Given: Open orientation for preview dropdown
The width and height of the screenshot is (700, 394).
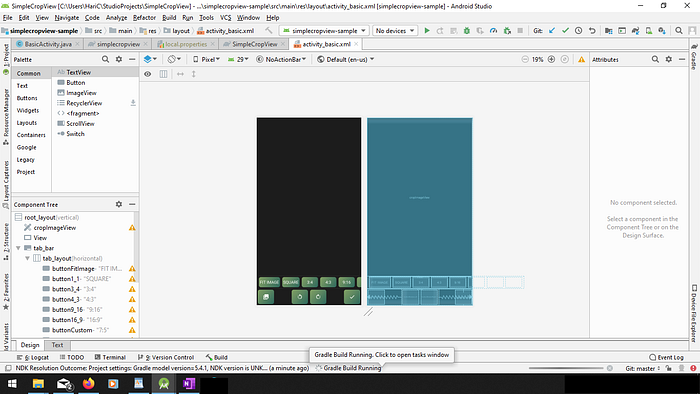Looking at the screenshot, I should click(174, 59).
